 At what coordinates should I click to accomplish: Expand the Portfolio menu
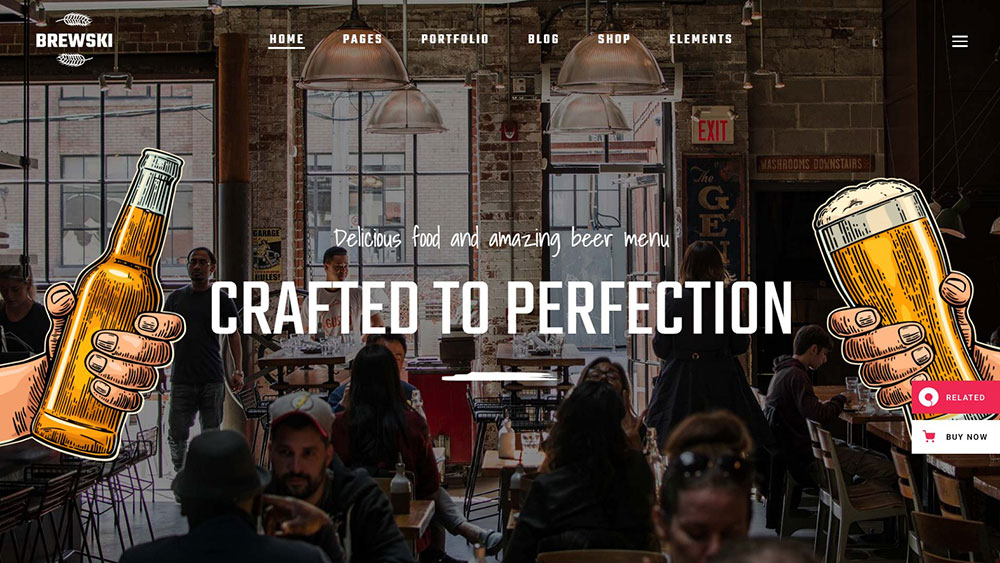coord(455,39)
